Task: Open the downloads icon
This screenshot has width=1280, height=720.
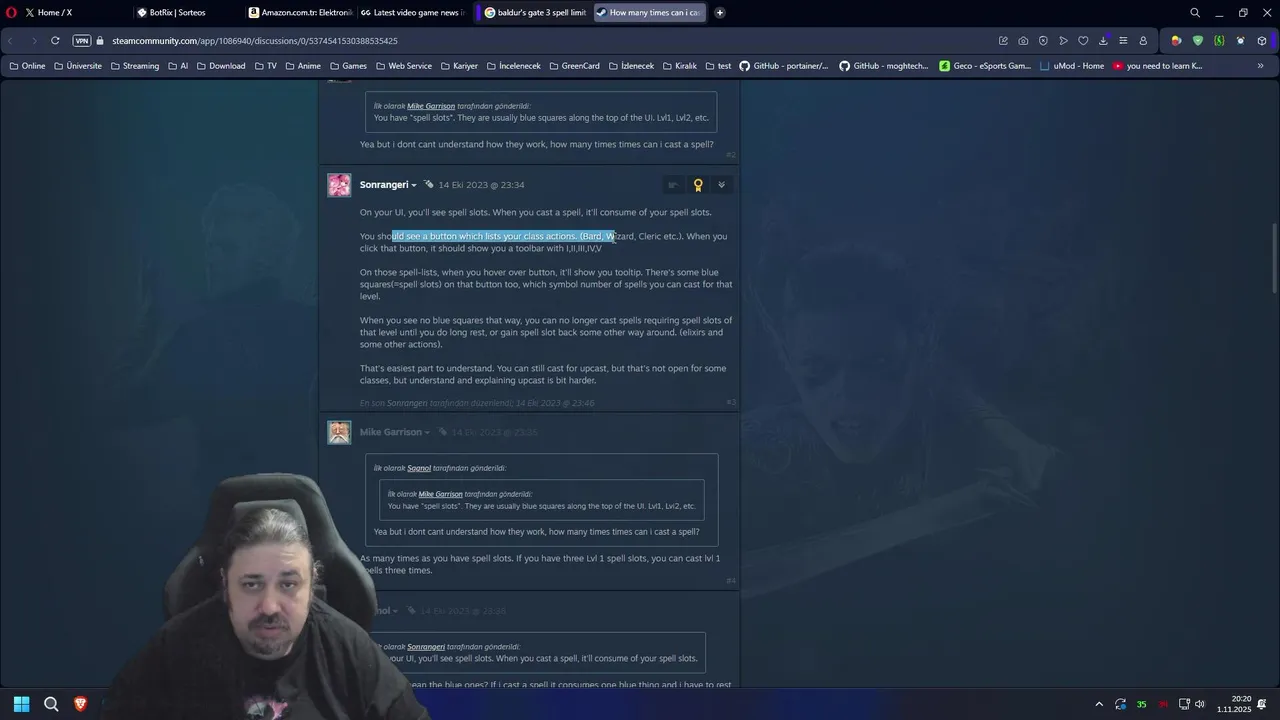Action: point(1103,41)
